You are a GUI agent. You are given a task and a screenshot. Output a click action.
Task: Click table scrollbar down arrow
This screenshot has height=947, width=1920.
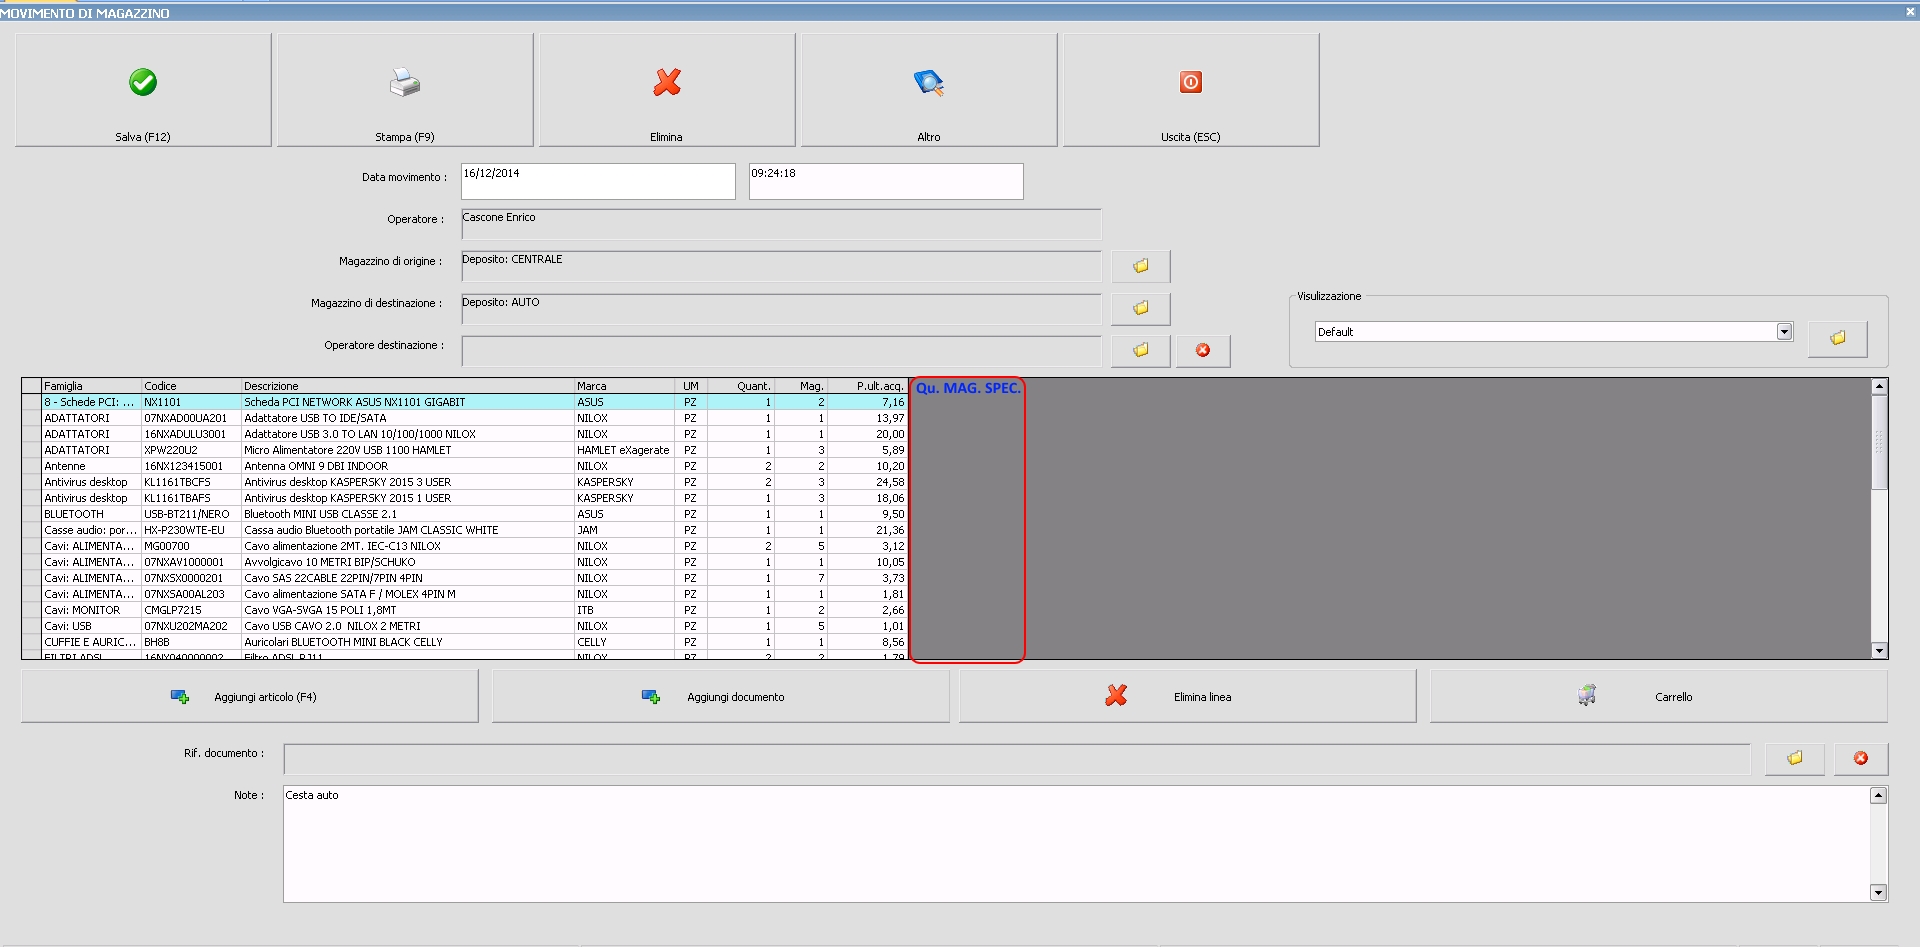coord(1879,650)
